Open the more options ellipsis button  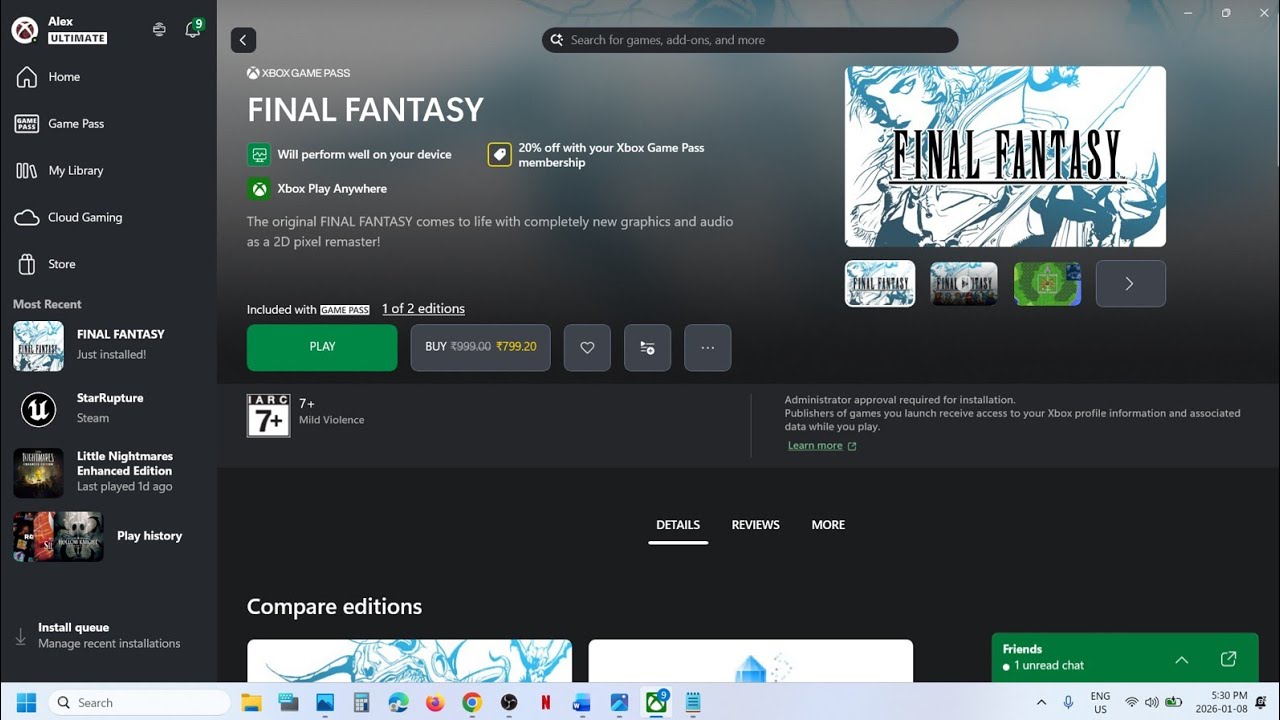point(707,348)
